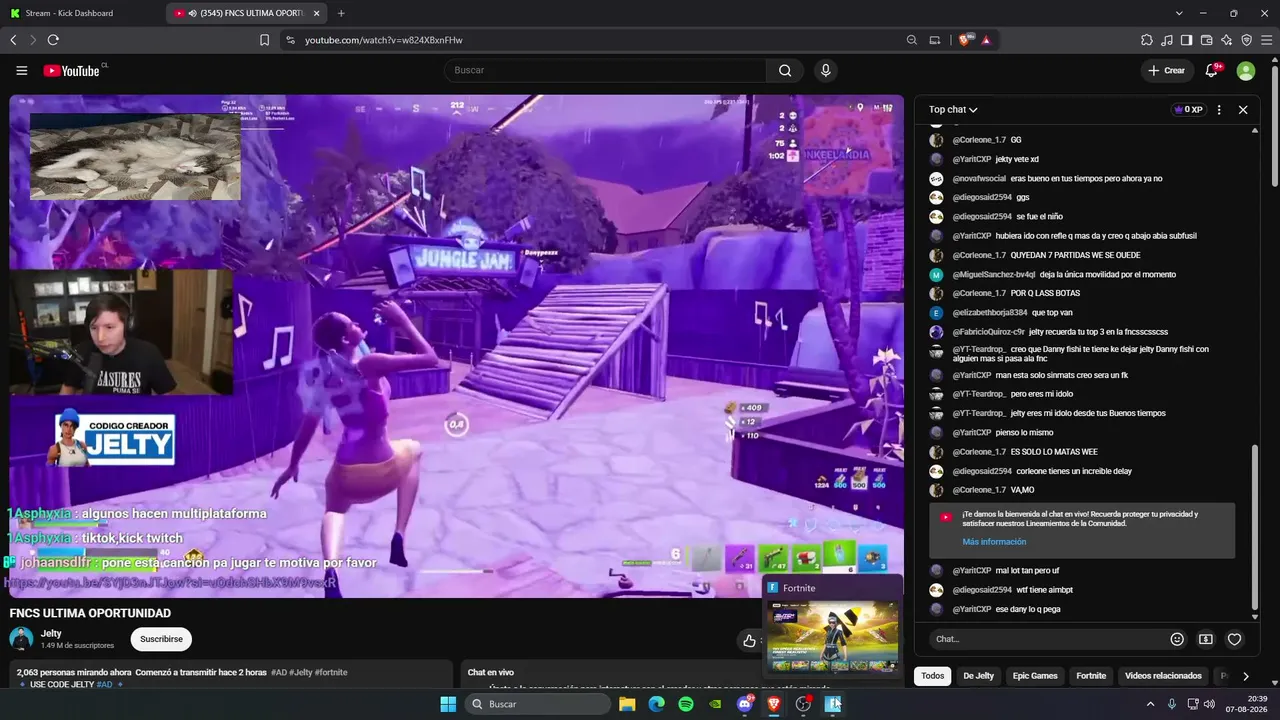This screenshot has height=720, width=1280.
Task: Open Microsoft Edge from the taskbar
Action: (656, 704)
